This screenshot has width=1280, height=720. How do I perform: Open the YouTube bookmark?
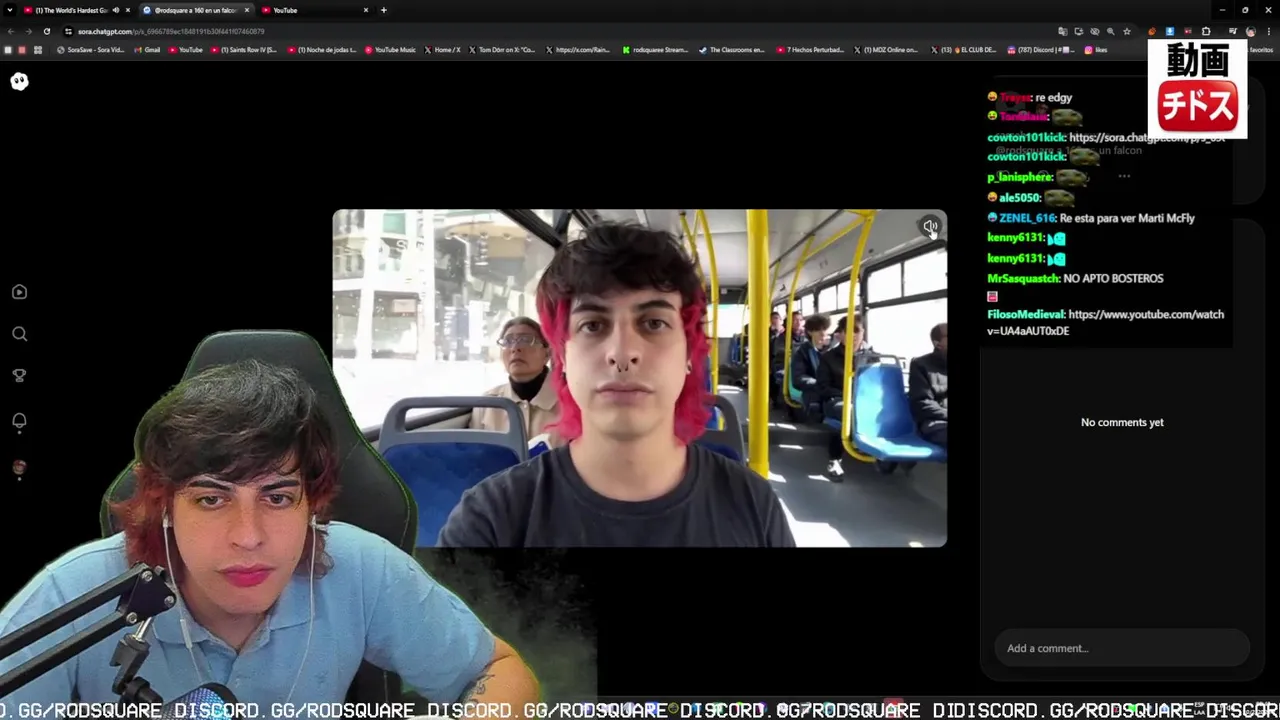[x=186, y=50]
